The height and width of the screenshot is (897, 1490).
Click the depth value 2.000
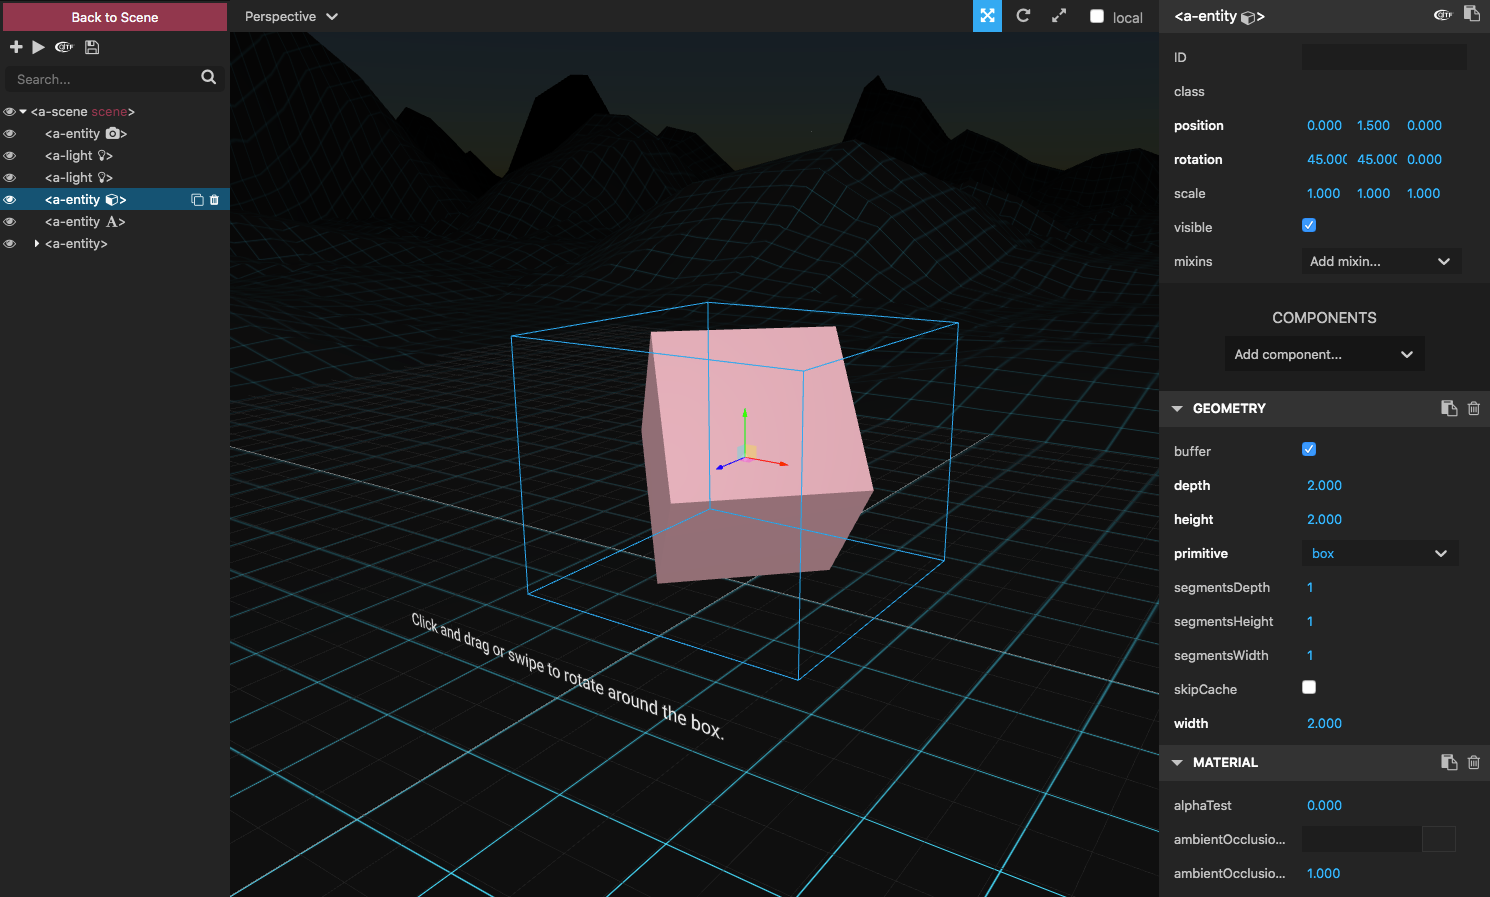pyautogui.click(x=1324, y=485)
